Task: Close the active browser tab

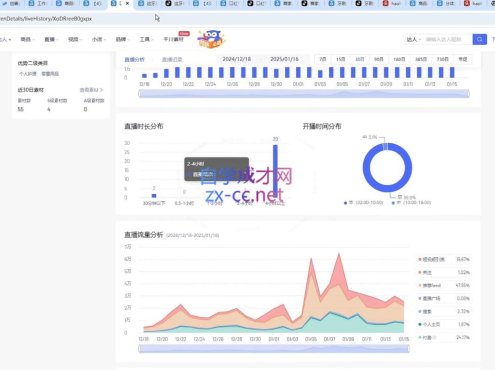Action: pyautogui.click(x=127, y=3)
